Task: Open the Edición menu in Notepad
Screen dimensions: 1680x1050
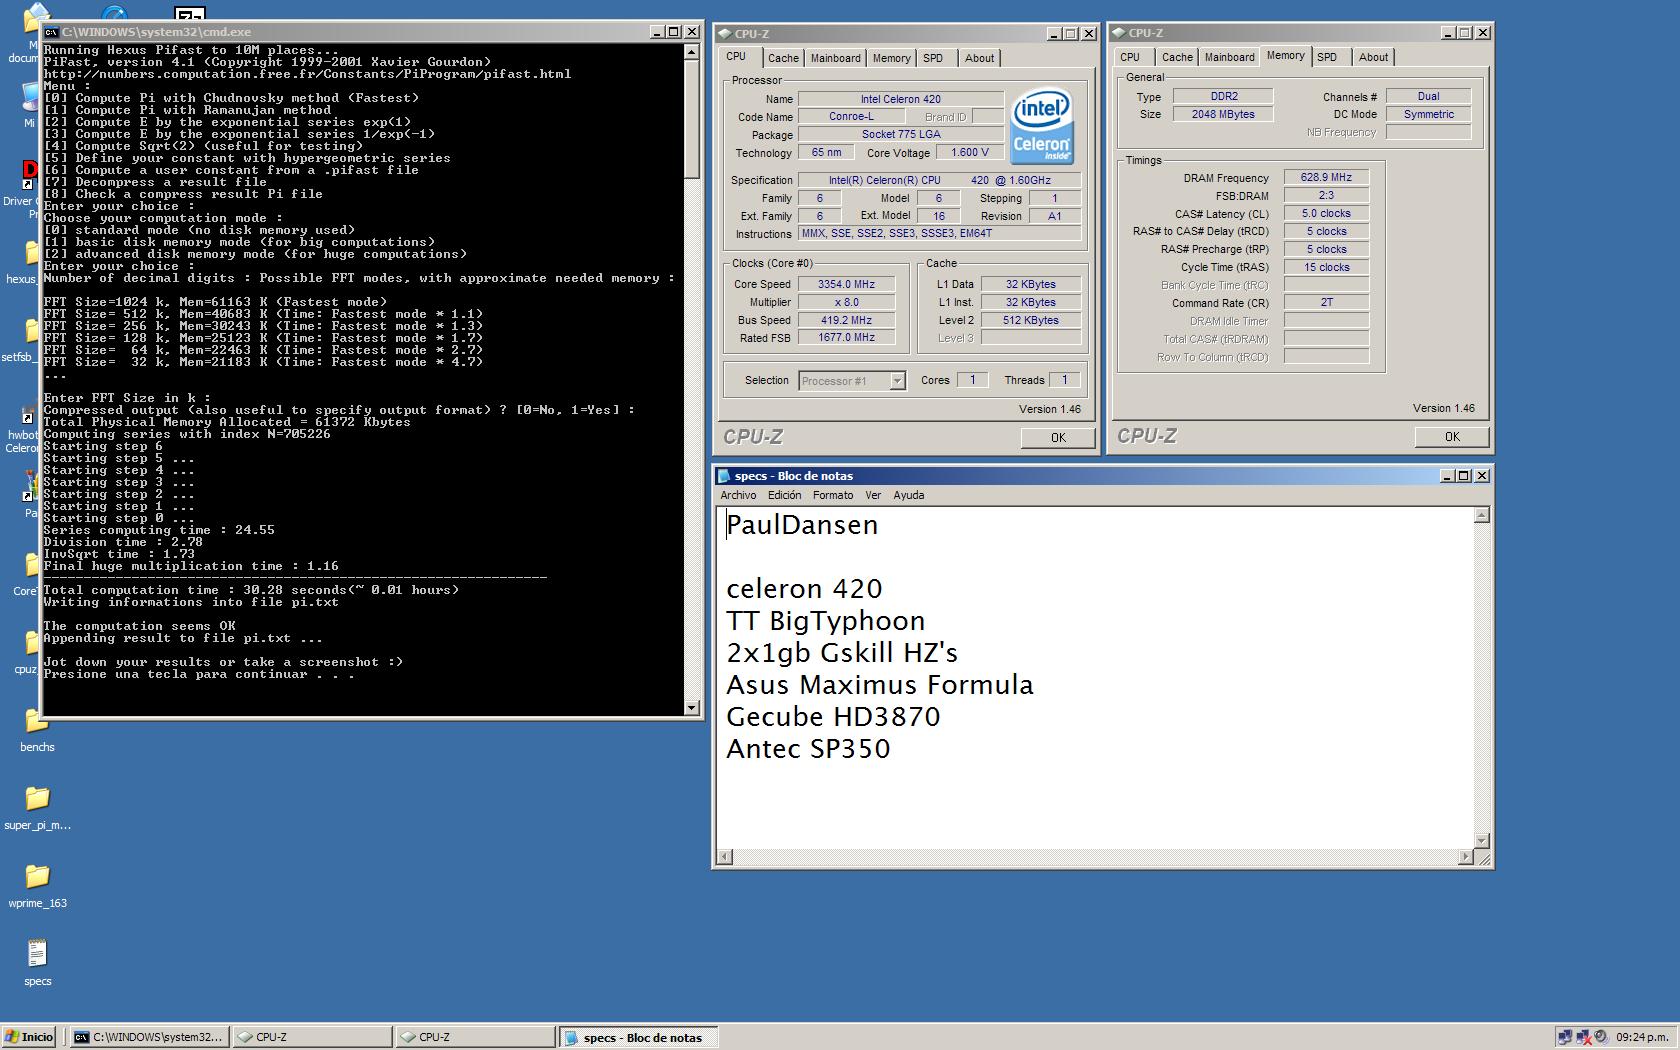Action: [784, 495]
